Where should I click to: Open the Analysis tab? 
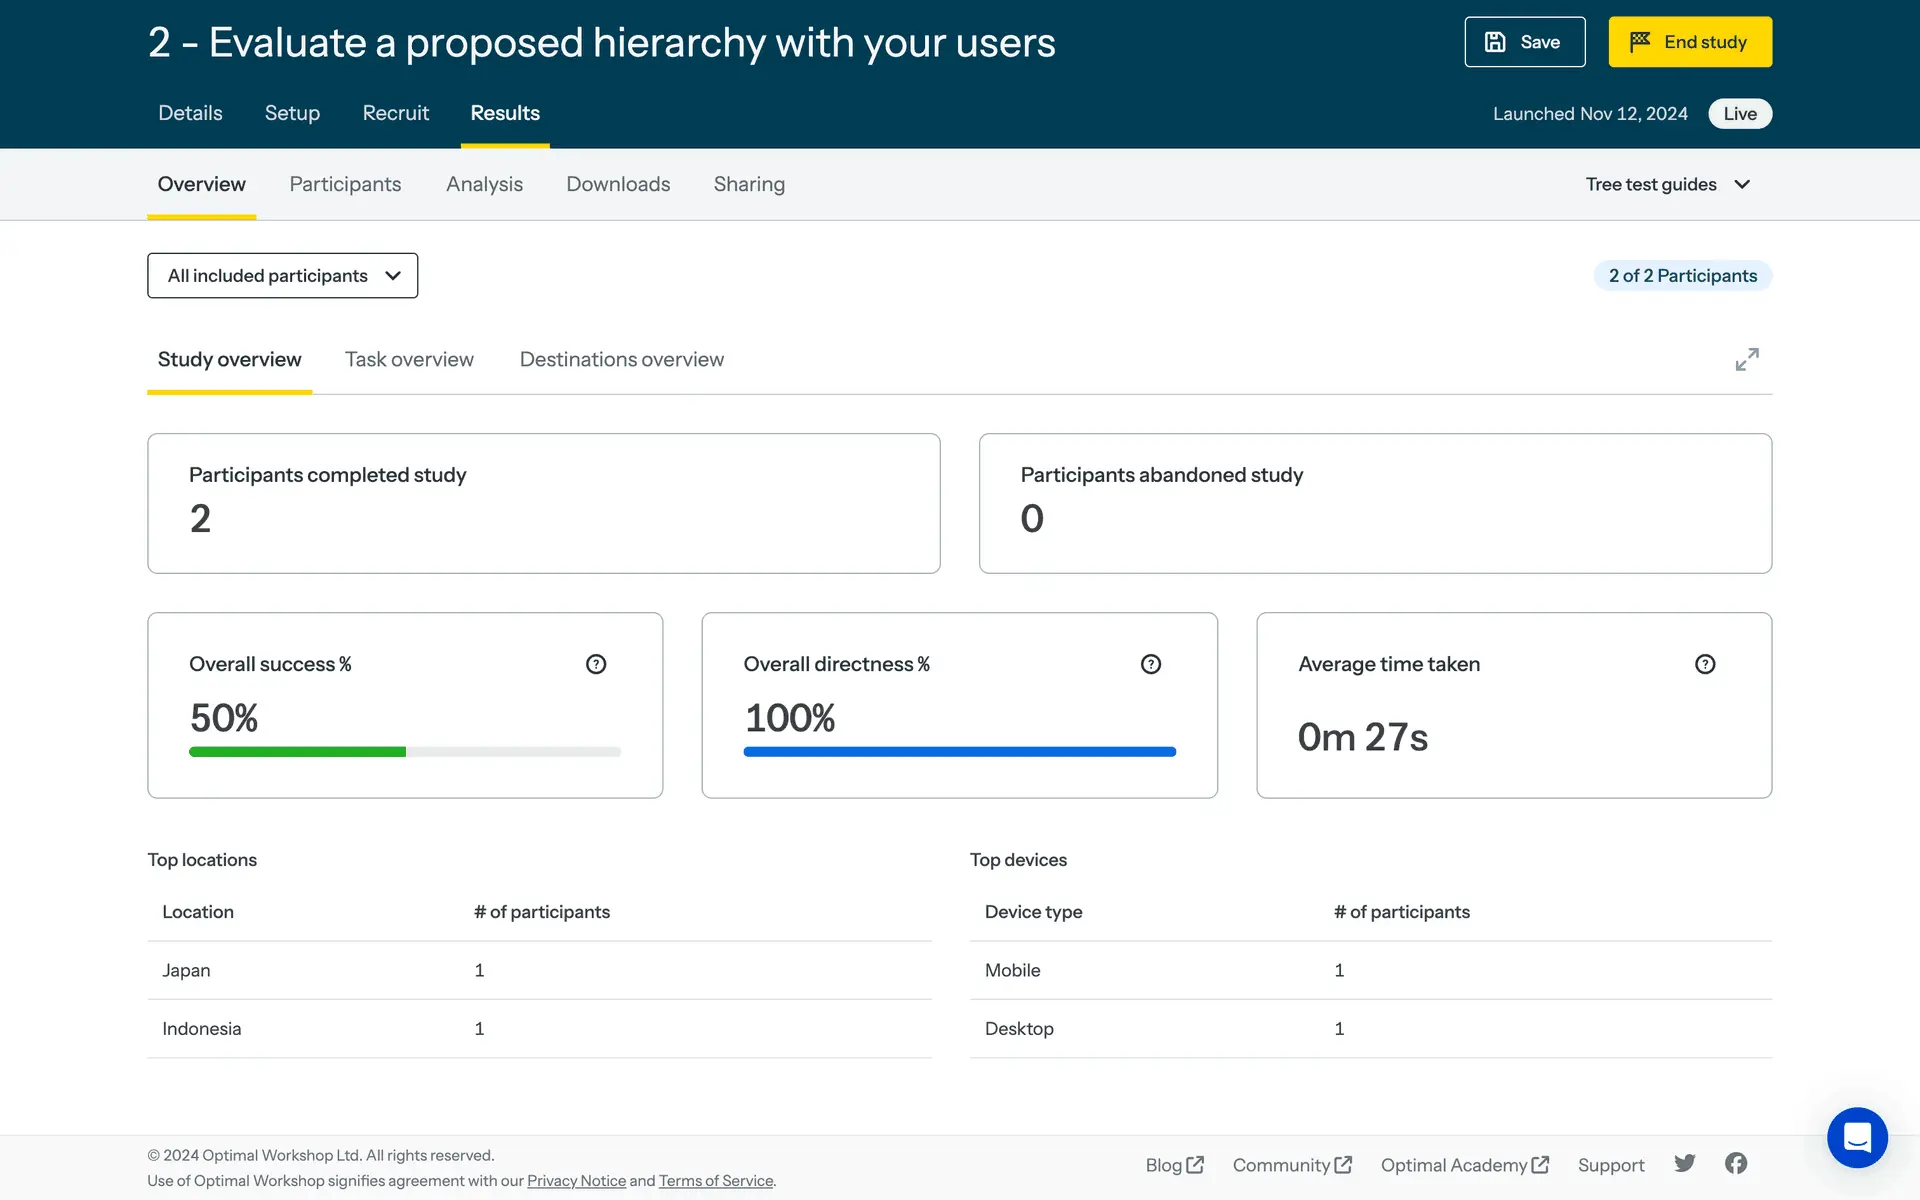(x=484, y=184)
